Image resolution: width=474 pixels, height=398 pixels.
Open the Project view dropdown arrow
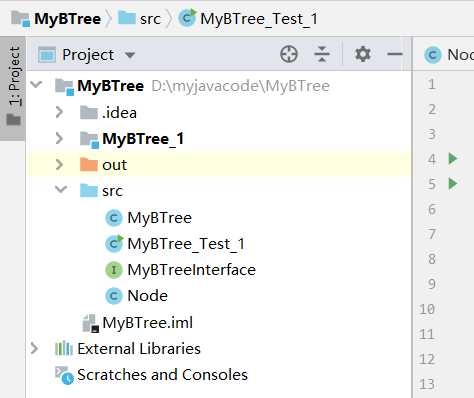[130, 55]
